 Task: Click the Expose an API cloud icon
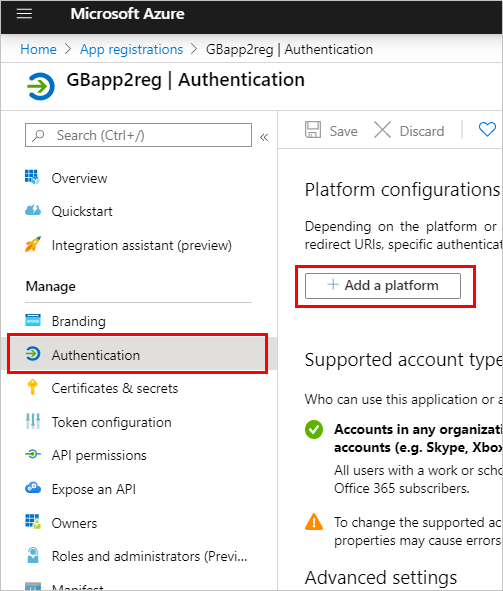[x=33, y=487]
